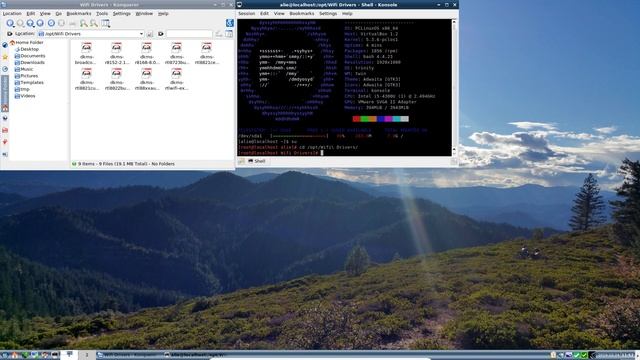Click the panel clock in the tray
The height and width of the screenshot is (360, 640).
pyautogui.click(x=615, y=356)
